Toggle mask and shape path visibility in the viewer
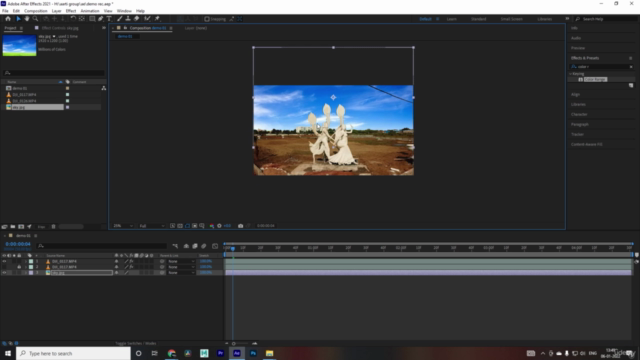This screenshot has height=360, width=640. point(187,226)
